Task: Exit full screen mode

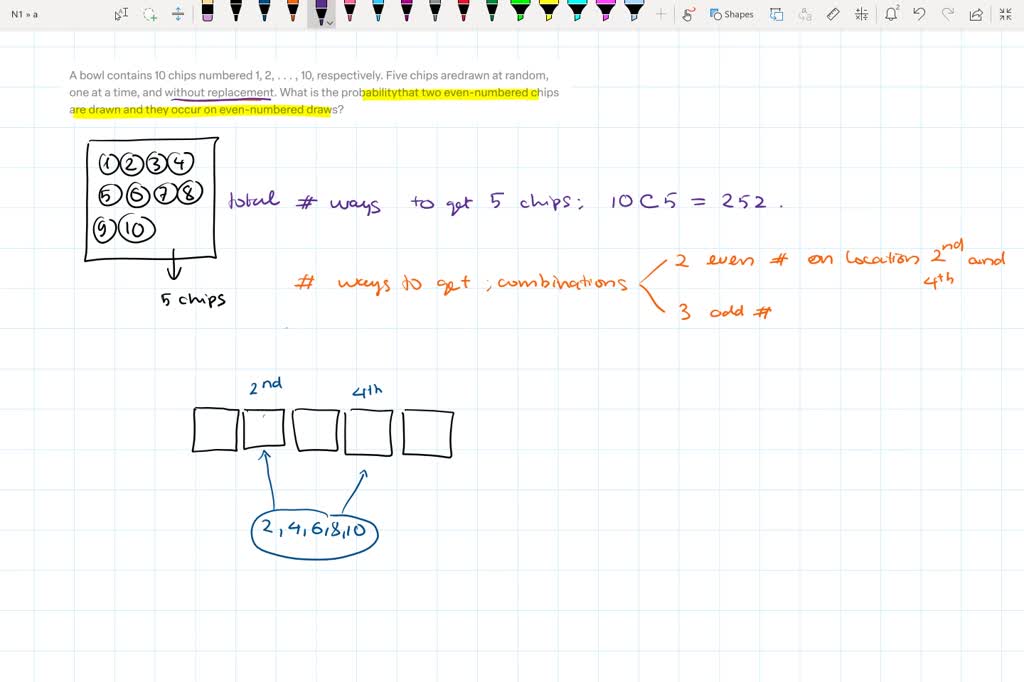Action: click(x=1005, y=14)
